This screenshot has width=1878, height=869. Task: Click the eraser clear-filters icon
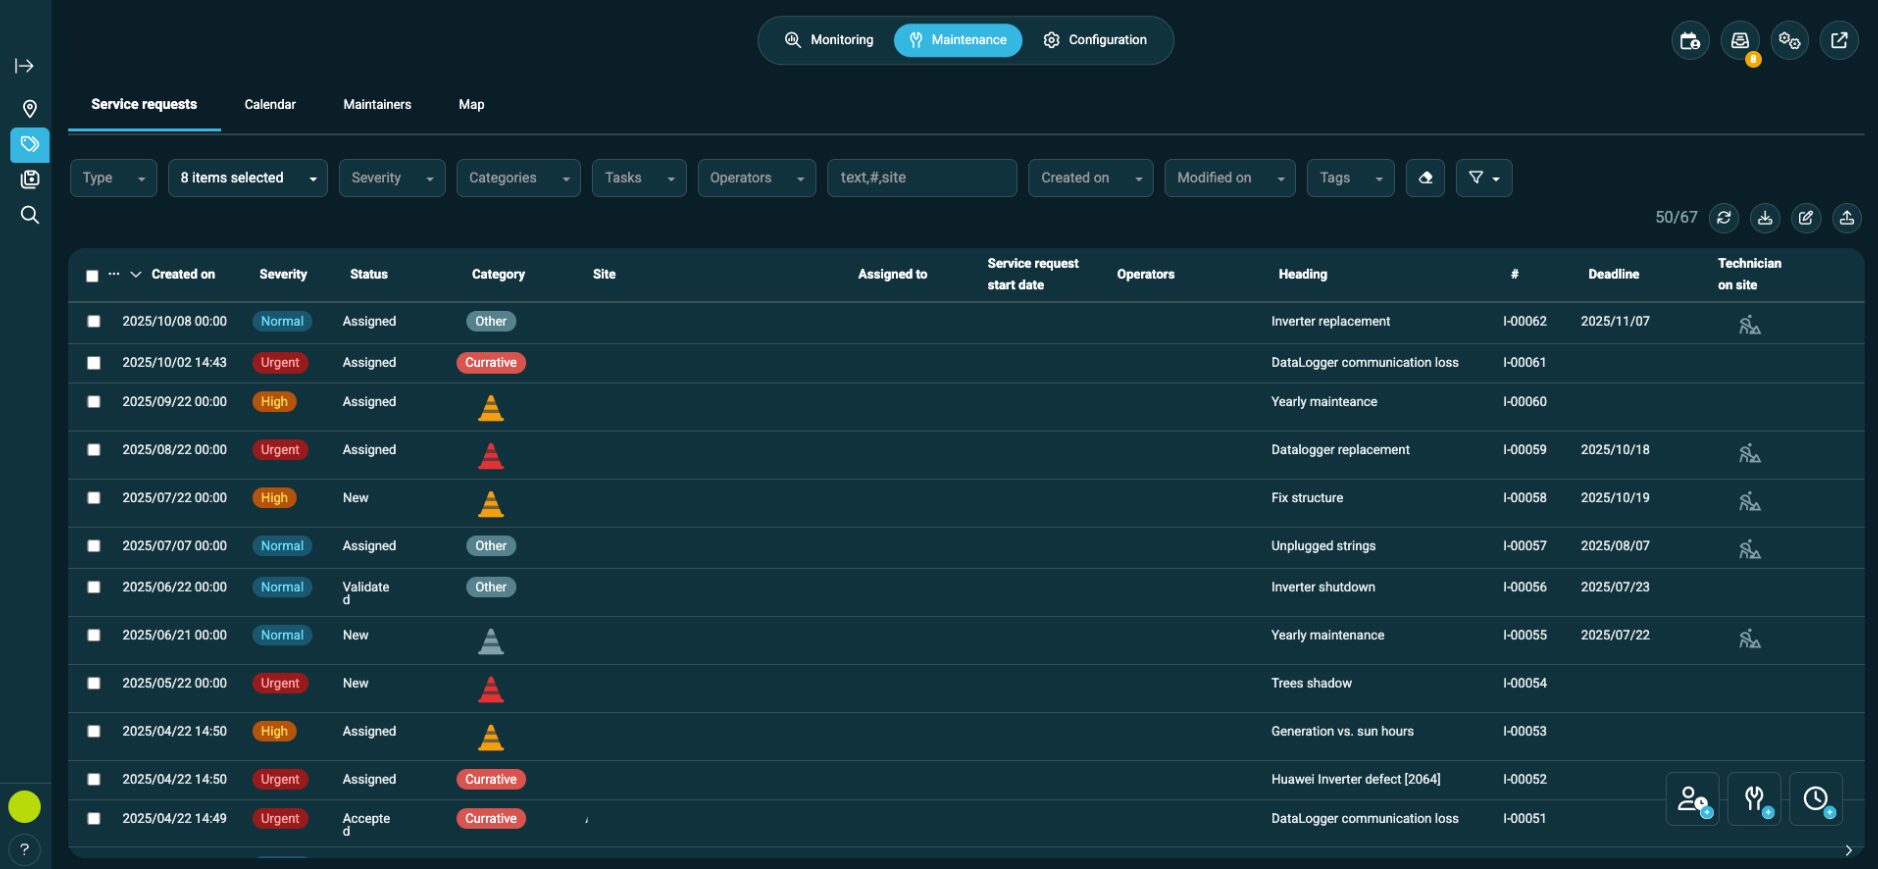(x=1425, y=178)
